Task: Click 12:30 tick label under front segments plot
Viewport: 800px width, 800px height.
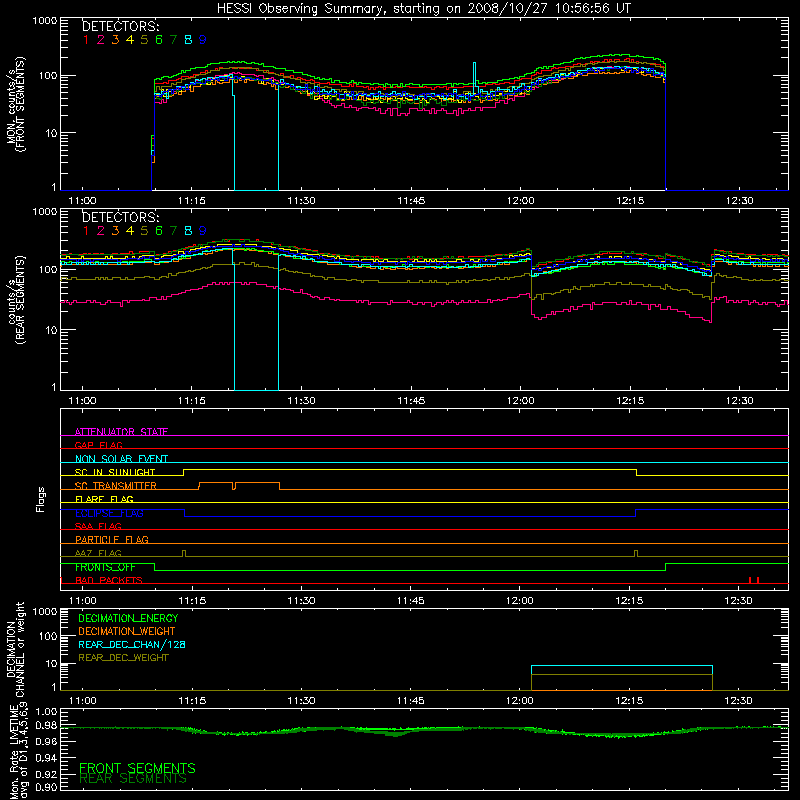Action: pyautogui.click(x=739, y=201)
